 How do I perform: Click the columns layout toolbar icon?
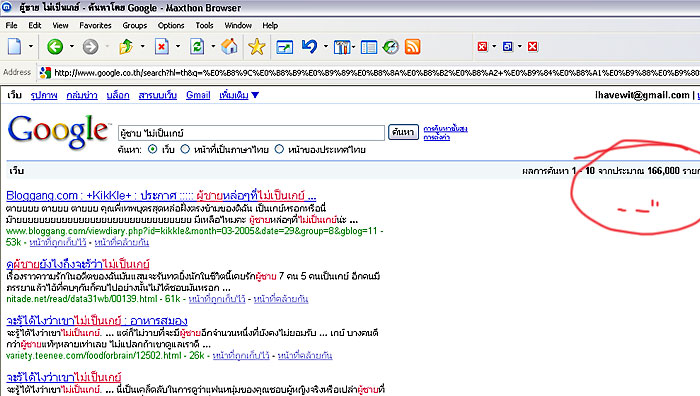tap(342, 47)
